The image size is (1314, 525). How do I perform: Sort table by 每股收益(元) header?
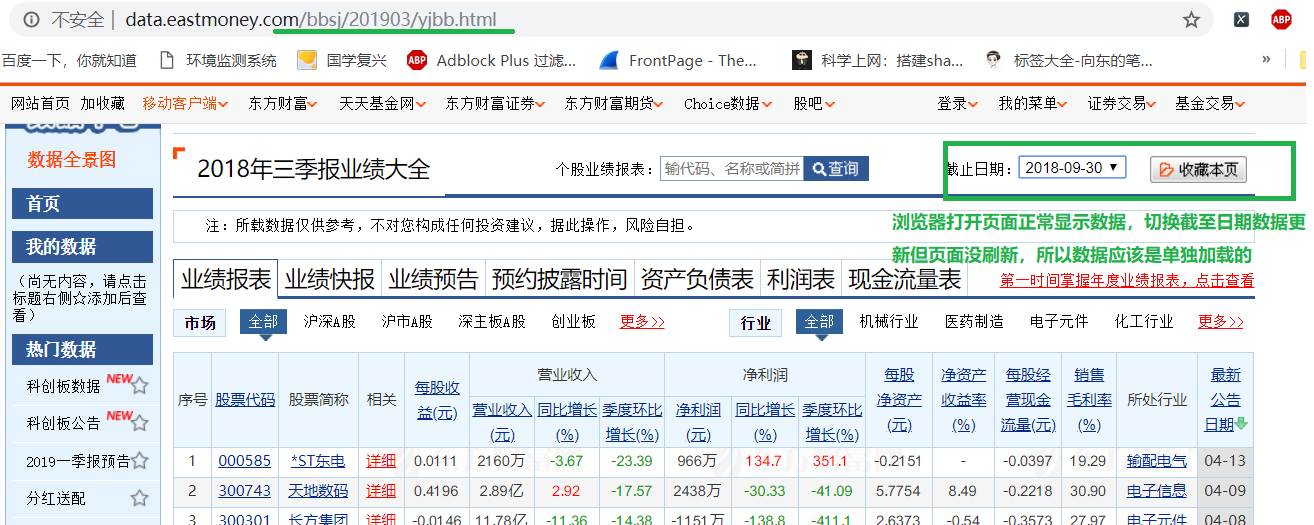[x=437, y=399]
